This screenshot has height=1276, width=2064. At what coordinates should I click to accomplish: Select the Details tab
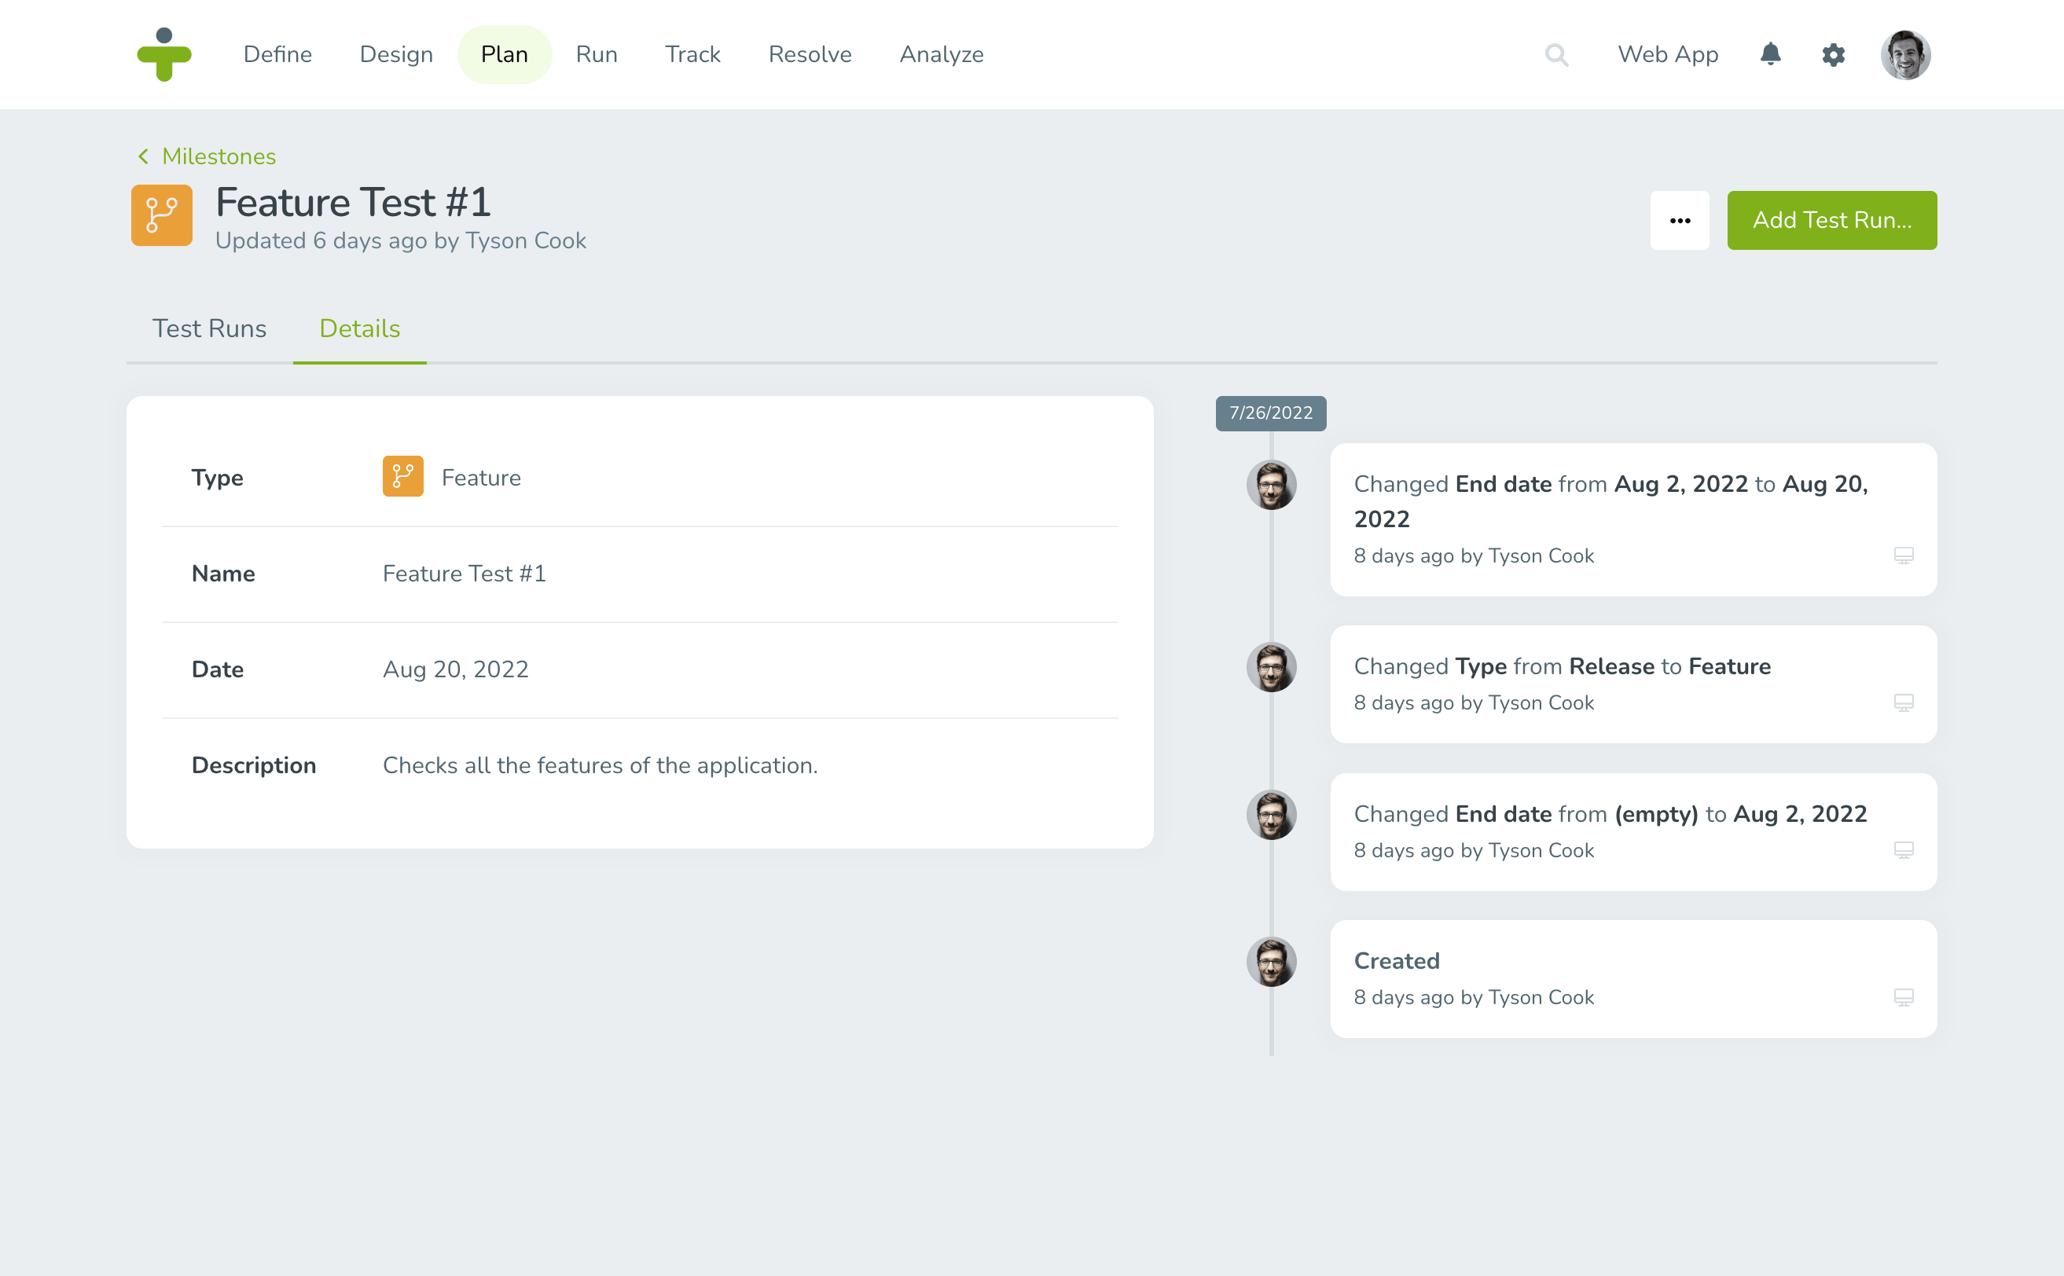tap(359, 329)
